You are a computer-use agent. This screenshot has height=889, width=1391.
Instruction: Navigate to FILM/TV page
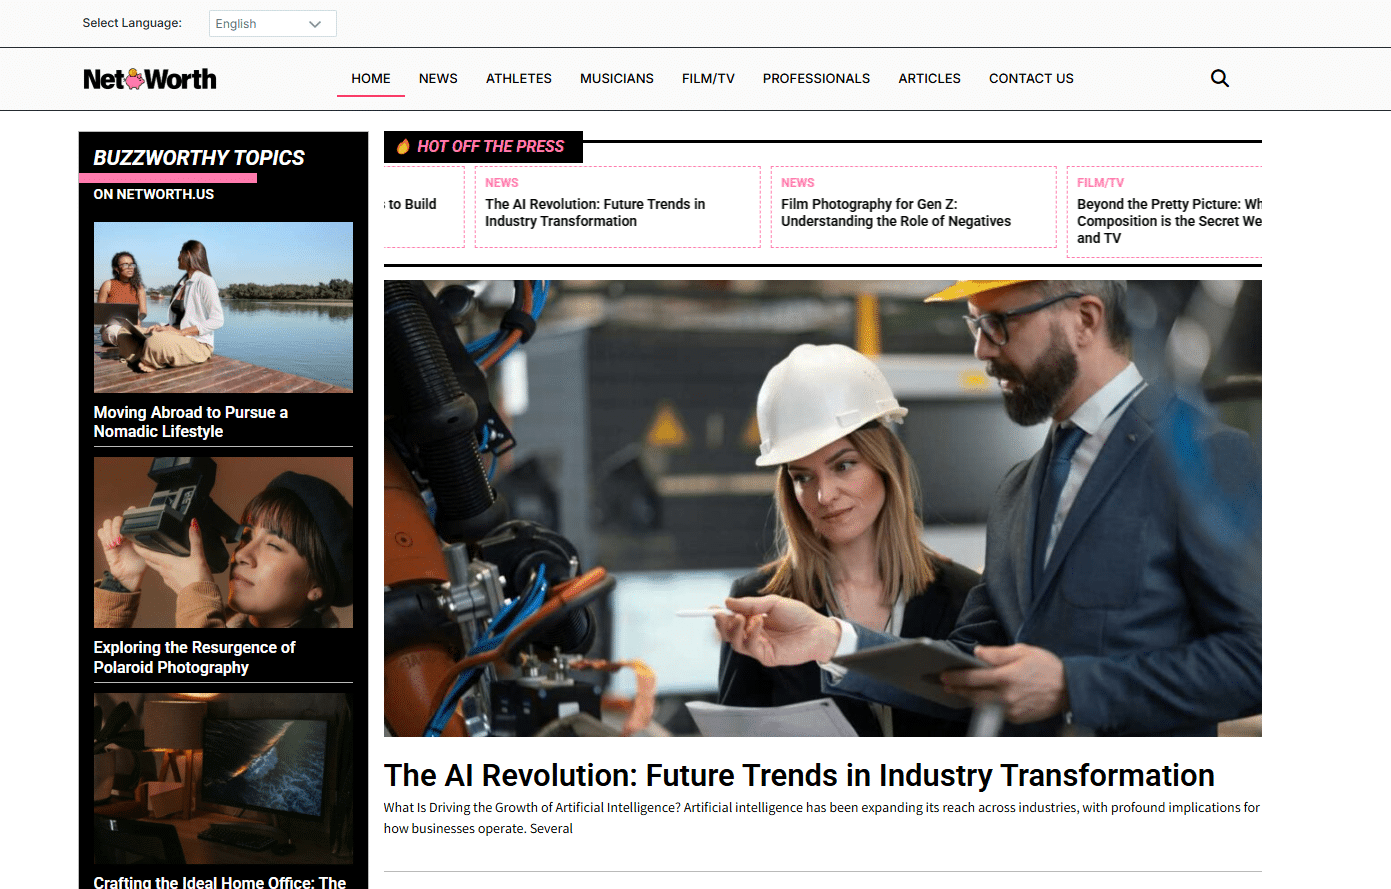pos(708,78)
